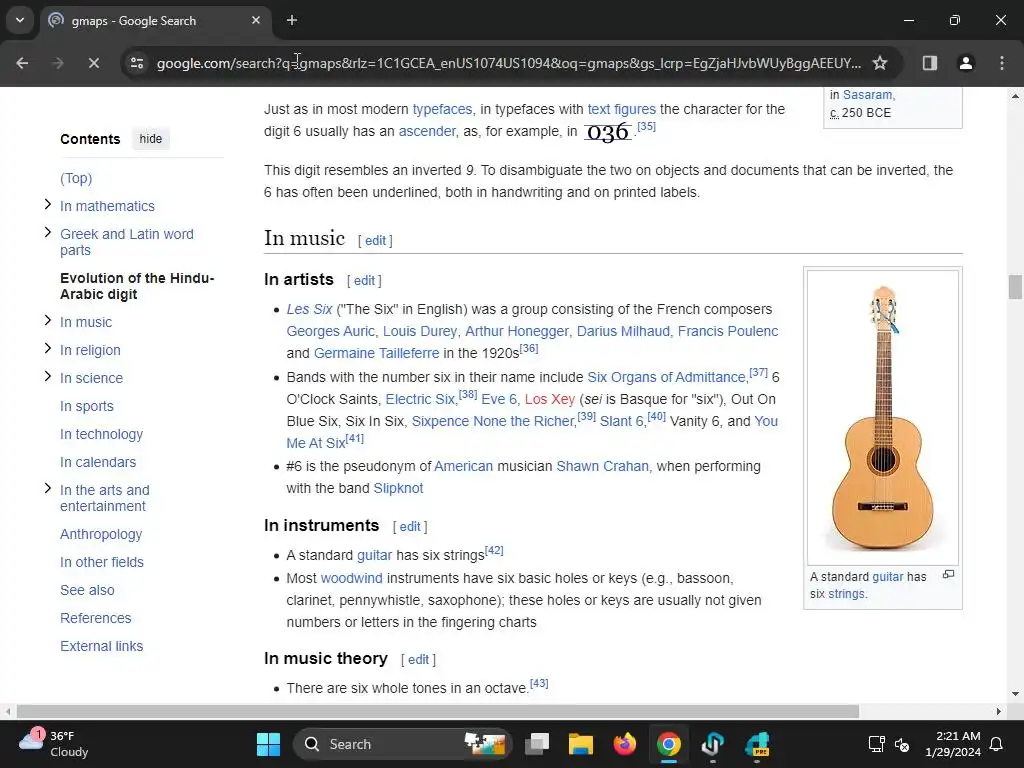This screenshot has width=1024, height=768.
Task: Stop loading the page
Action: 93,63
